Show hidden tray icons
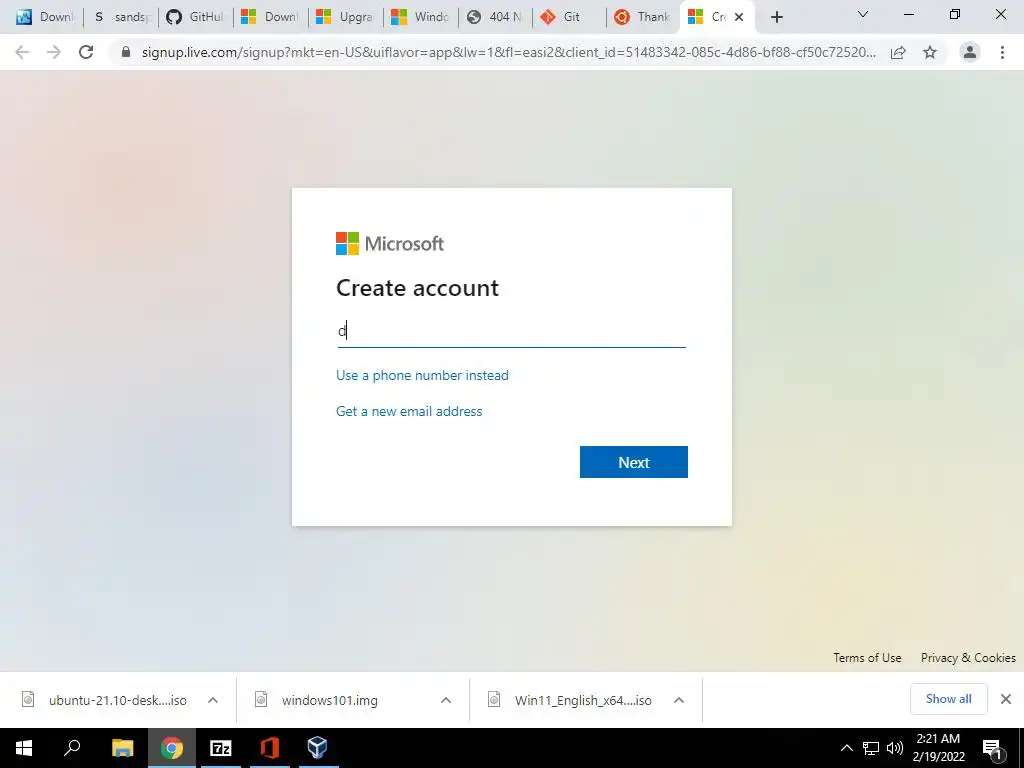Screen dimensions: 1024x768 coord(846,748)
